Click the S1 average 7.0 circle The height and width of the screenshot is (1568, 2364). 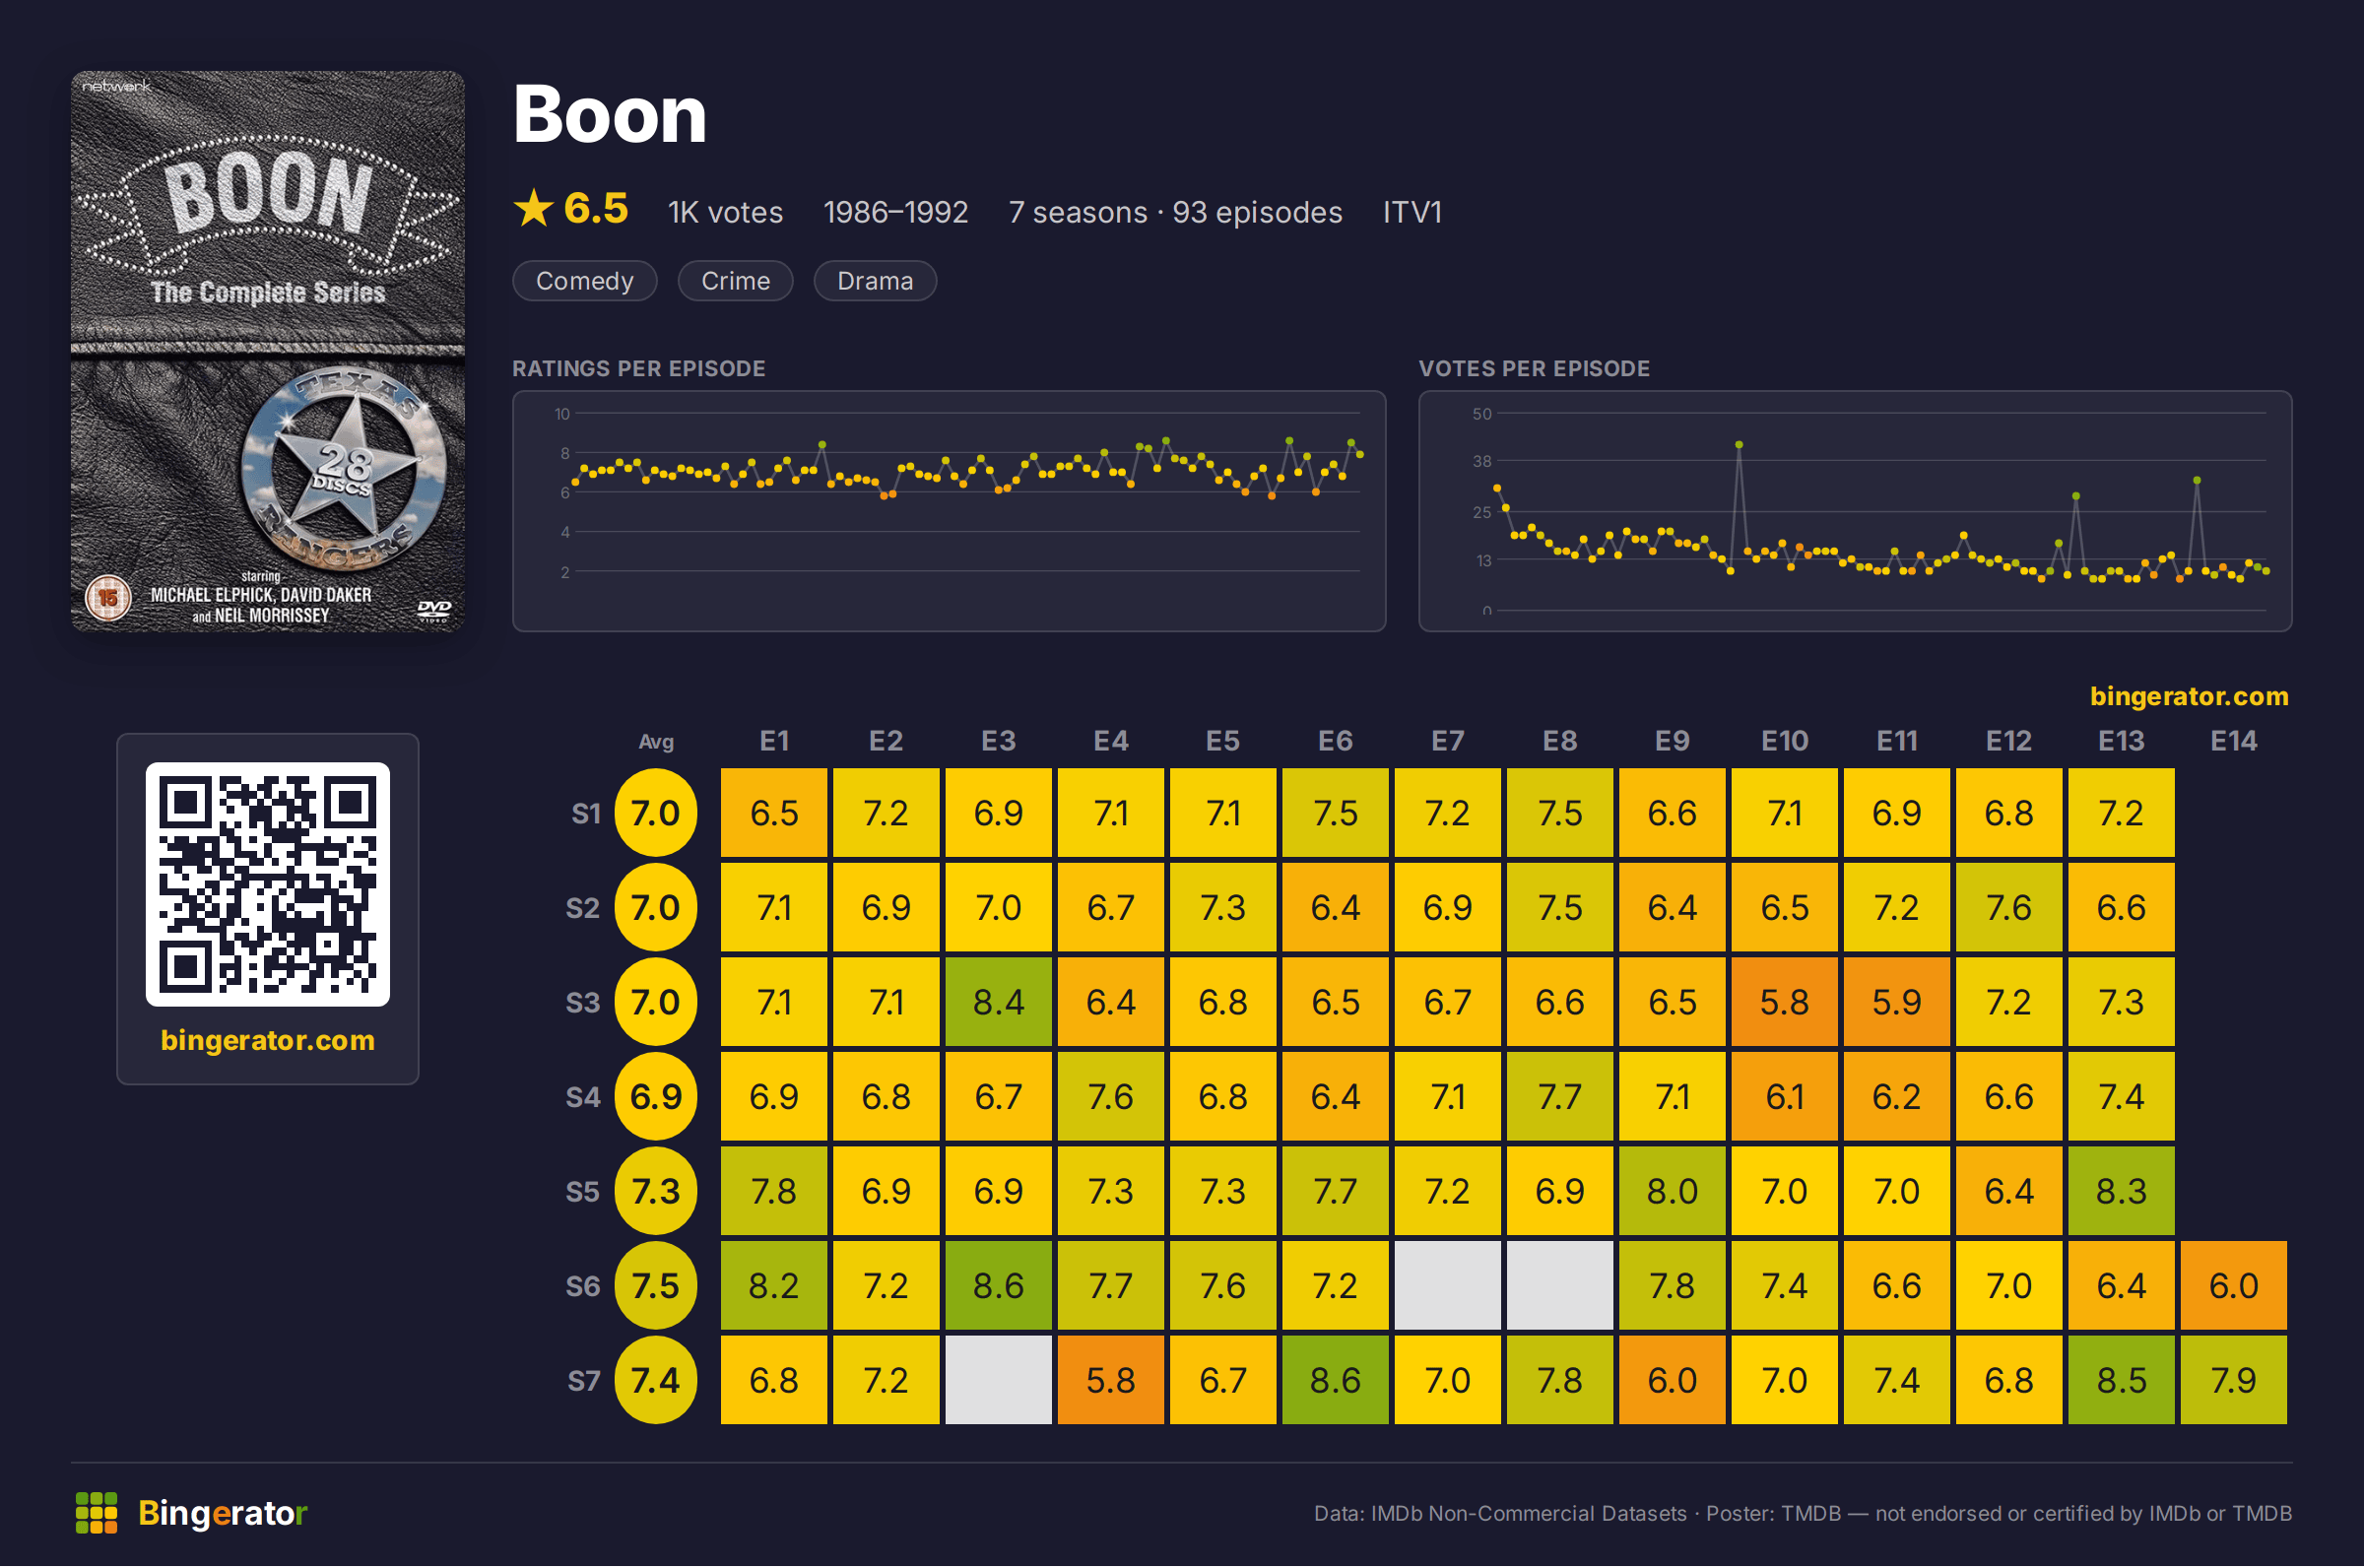coord(655,813)
